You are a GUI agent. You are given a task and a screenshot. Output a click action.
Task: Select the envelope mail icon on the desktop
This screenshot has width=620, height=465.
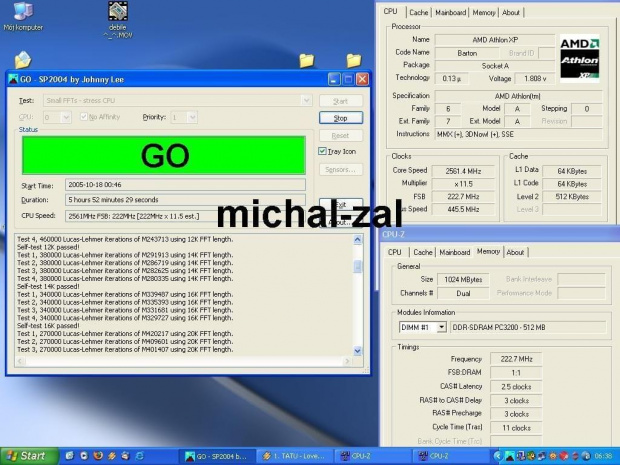(23, 60)
